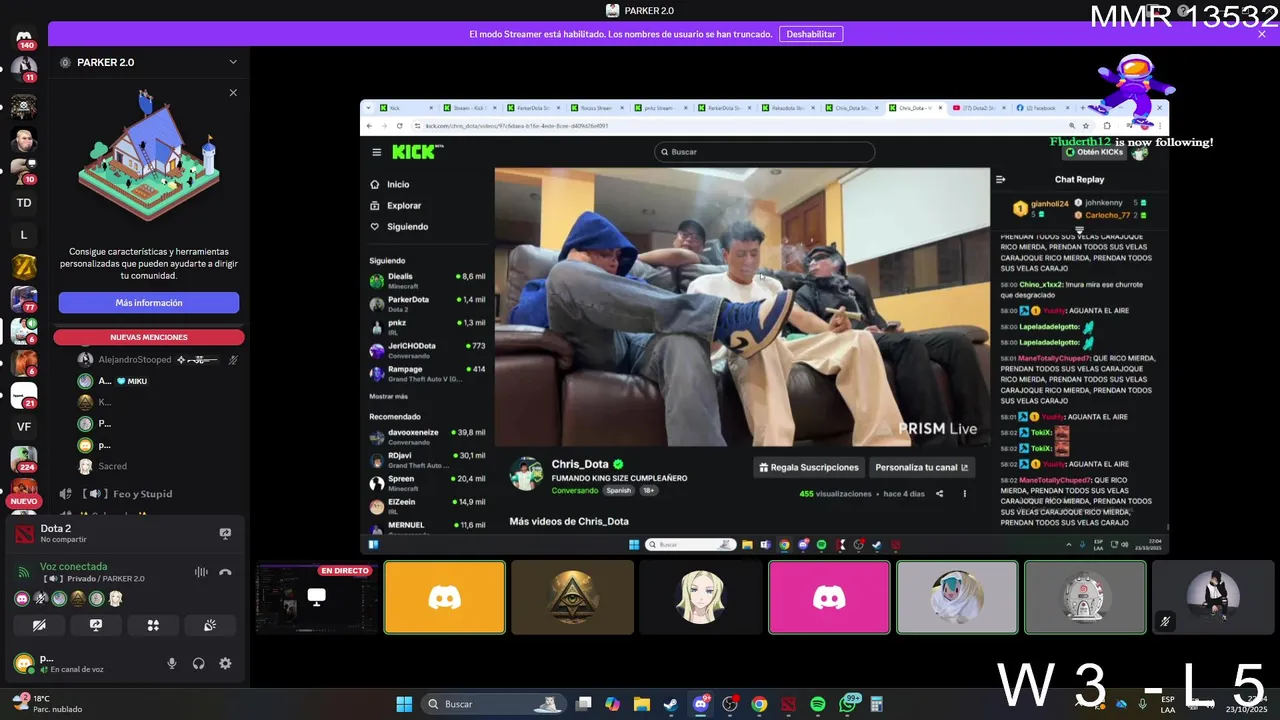Click the share your screen button
This screenshot has width=1280, height=720.
(96, 625)
